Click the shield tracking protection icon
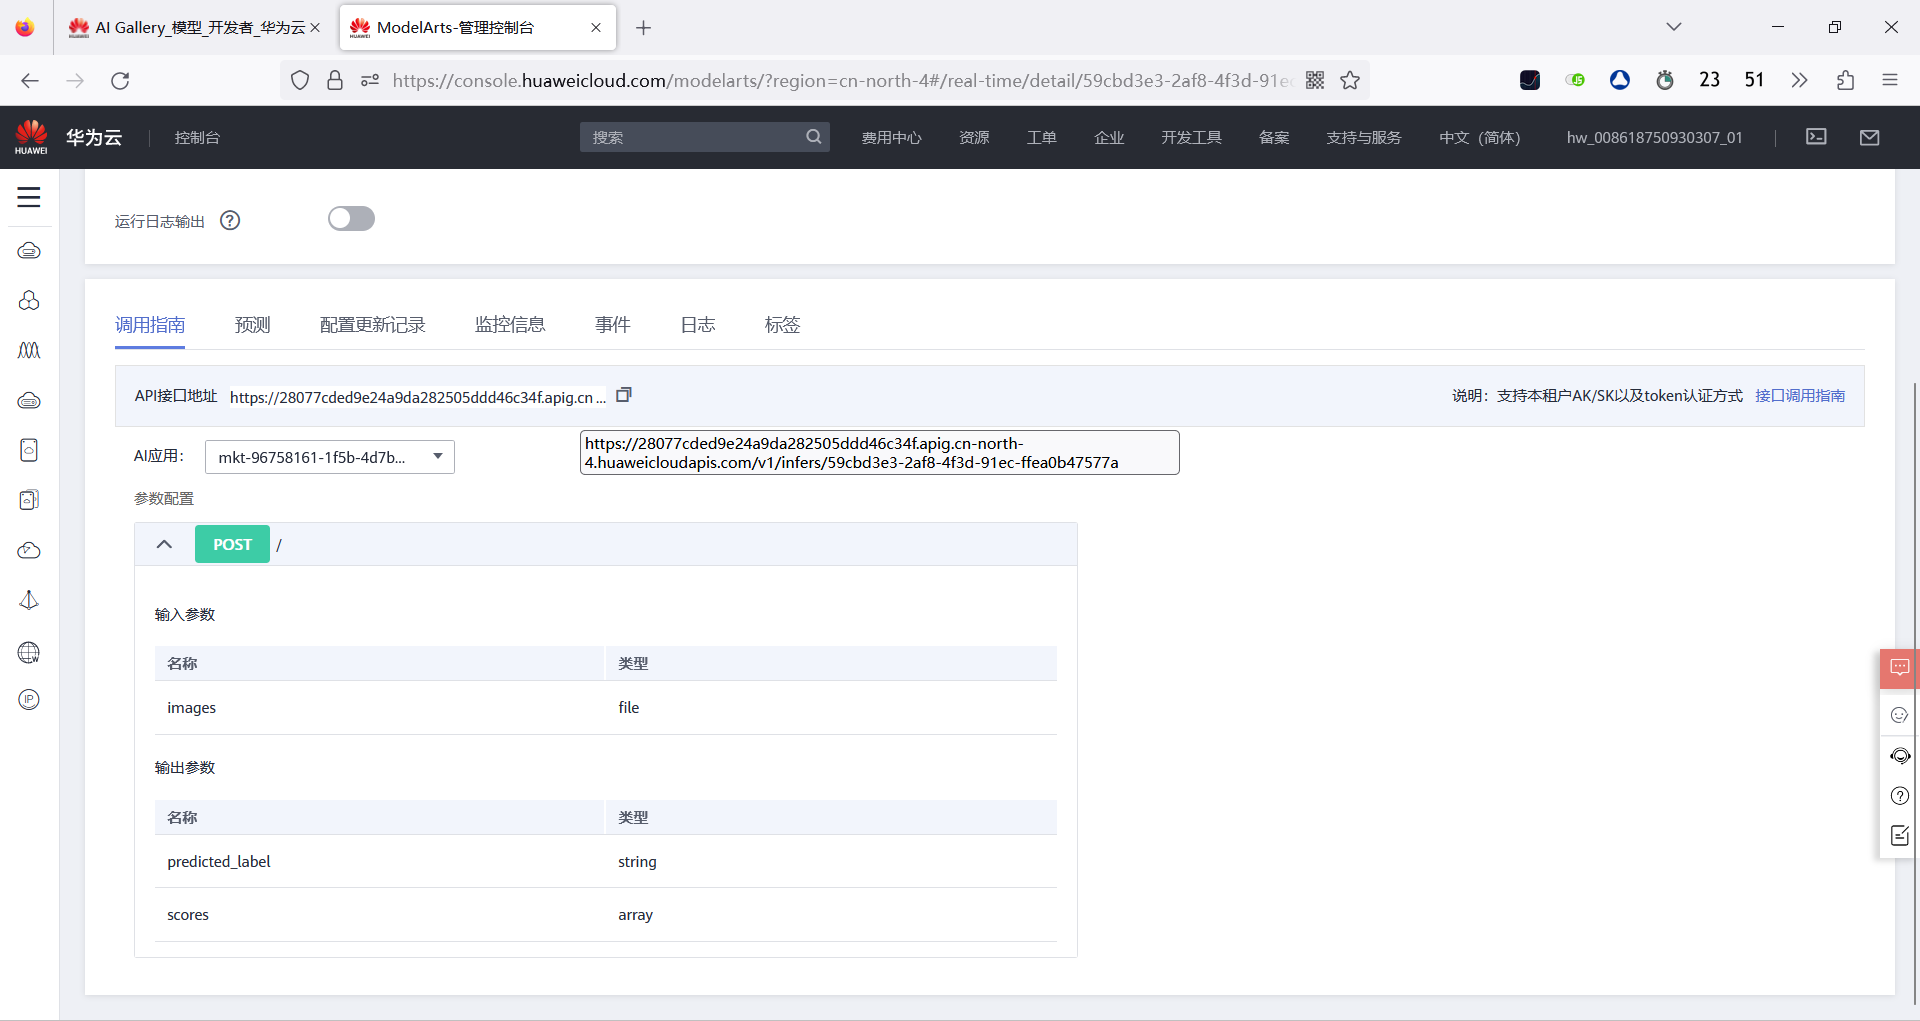This screenshot has width=1920, height=1021. [300, 80]
